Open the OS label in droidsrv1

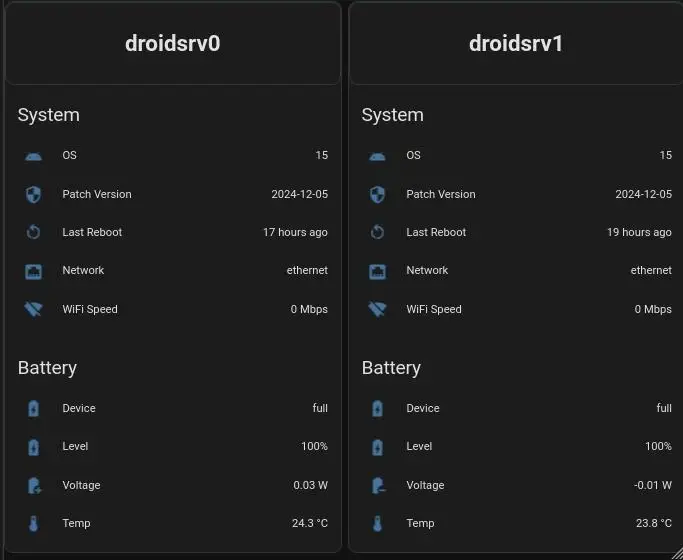(413, 155)
